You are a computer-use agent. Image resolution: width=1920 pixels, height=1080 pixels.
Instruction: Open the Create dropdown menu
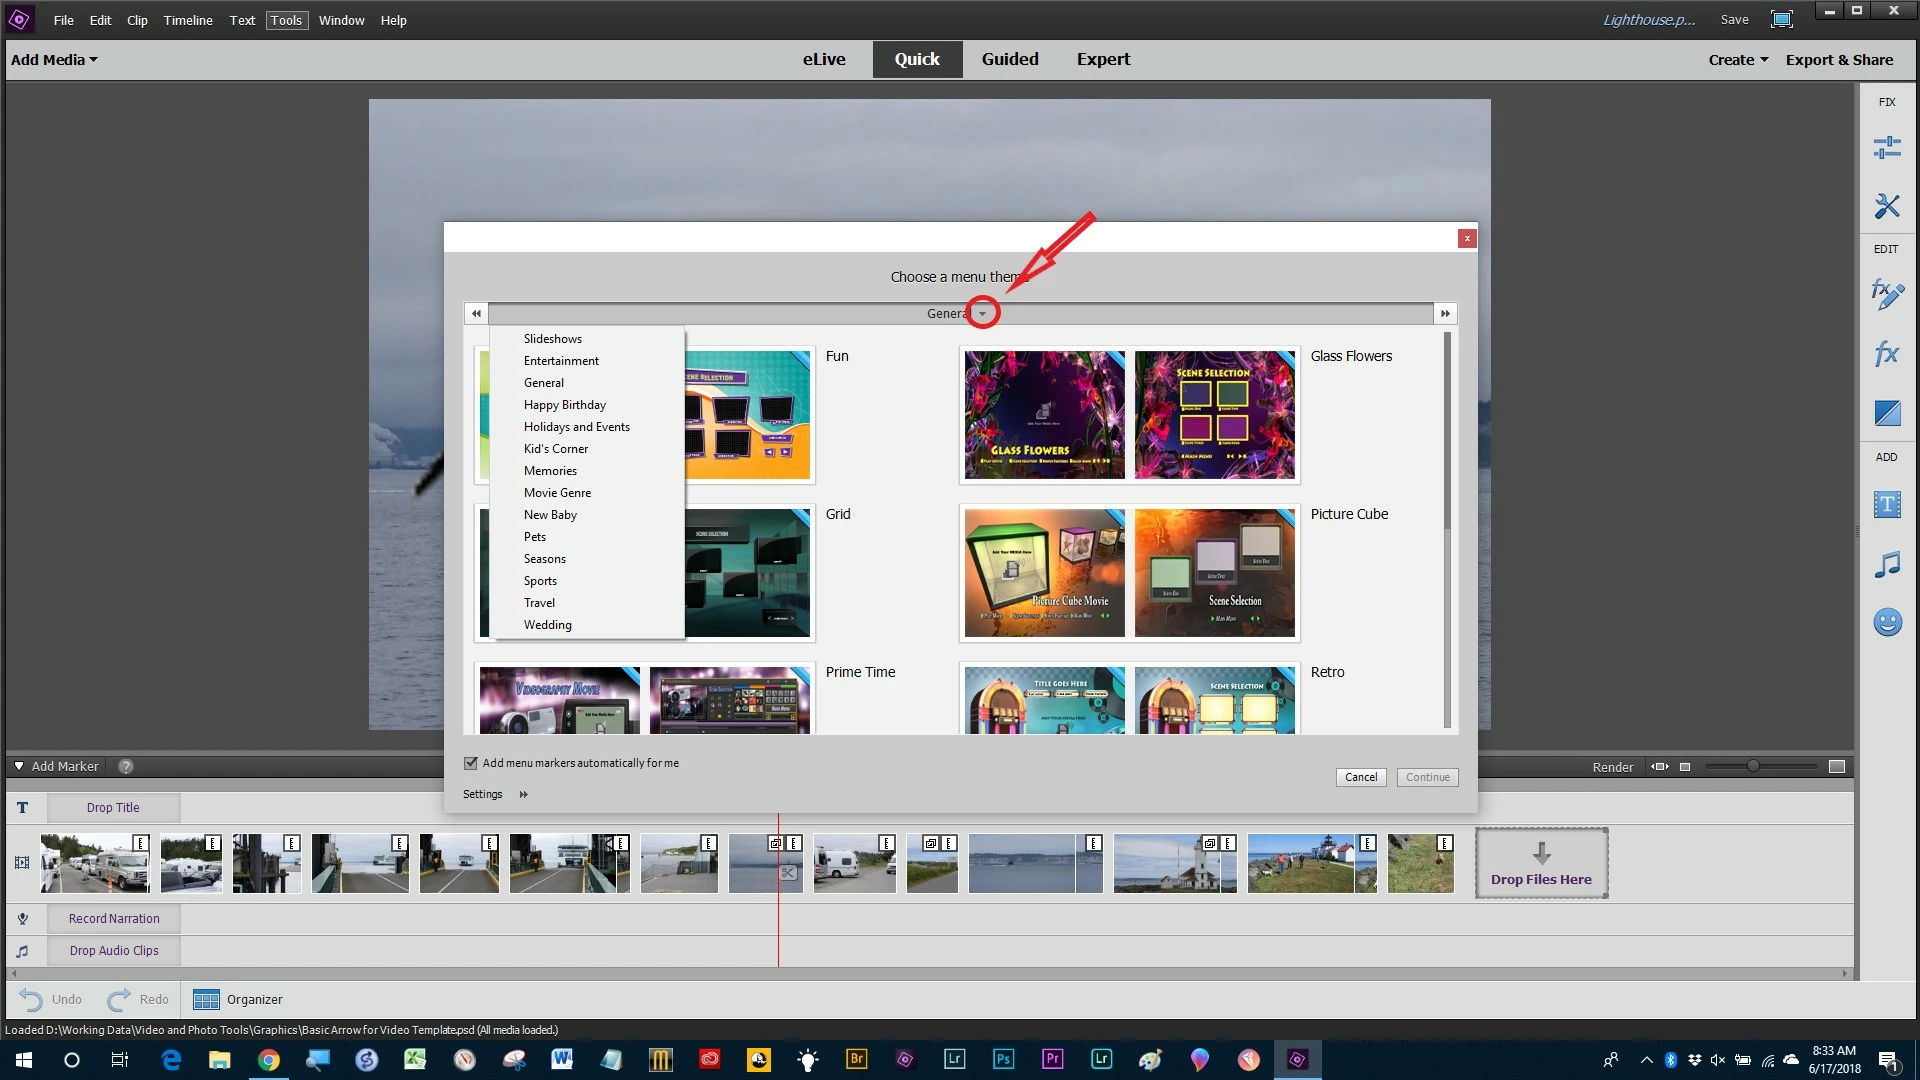pos(1738,60)
